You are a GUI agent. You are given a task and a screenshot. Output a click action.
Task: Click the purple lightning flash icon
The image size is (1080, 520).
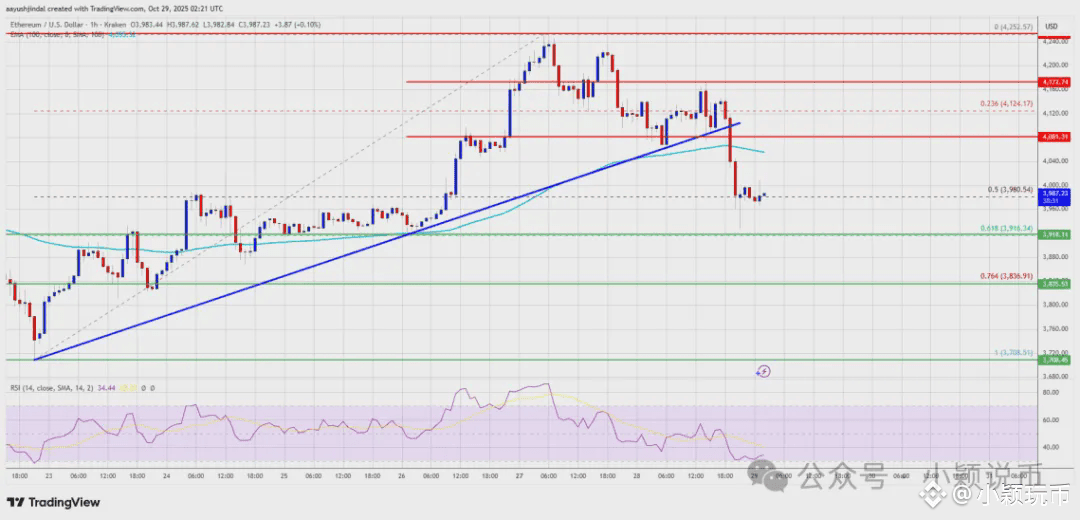[763, 371]
